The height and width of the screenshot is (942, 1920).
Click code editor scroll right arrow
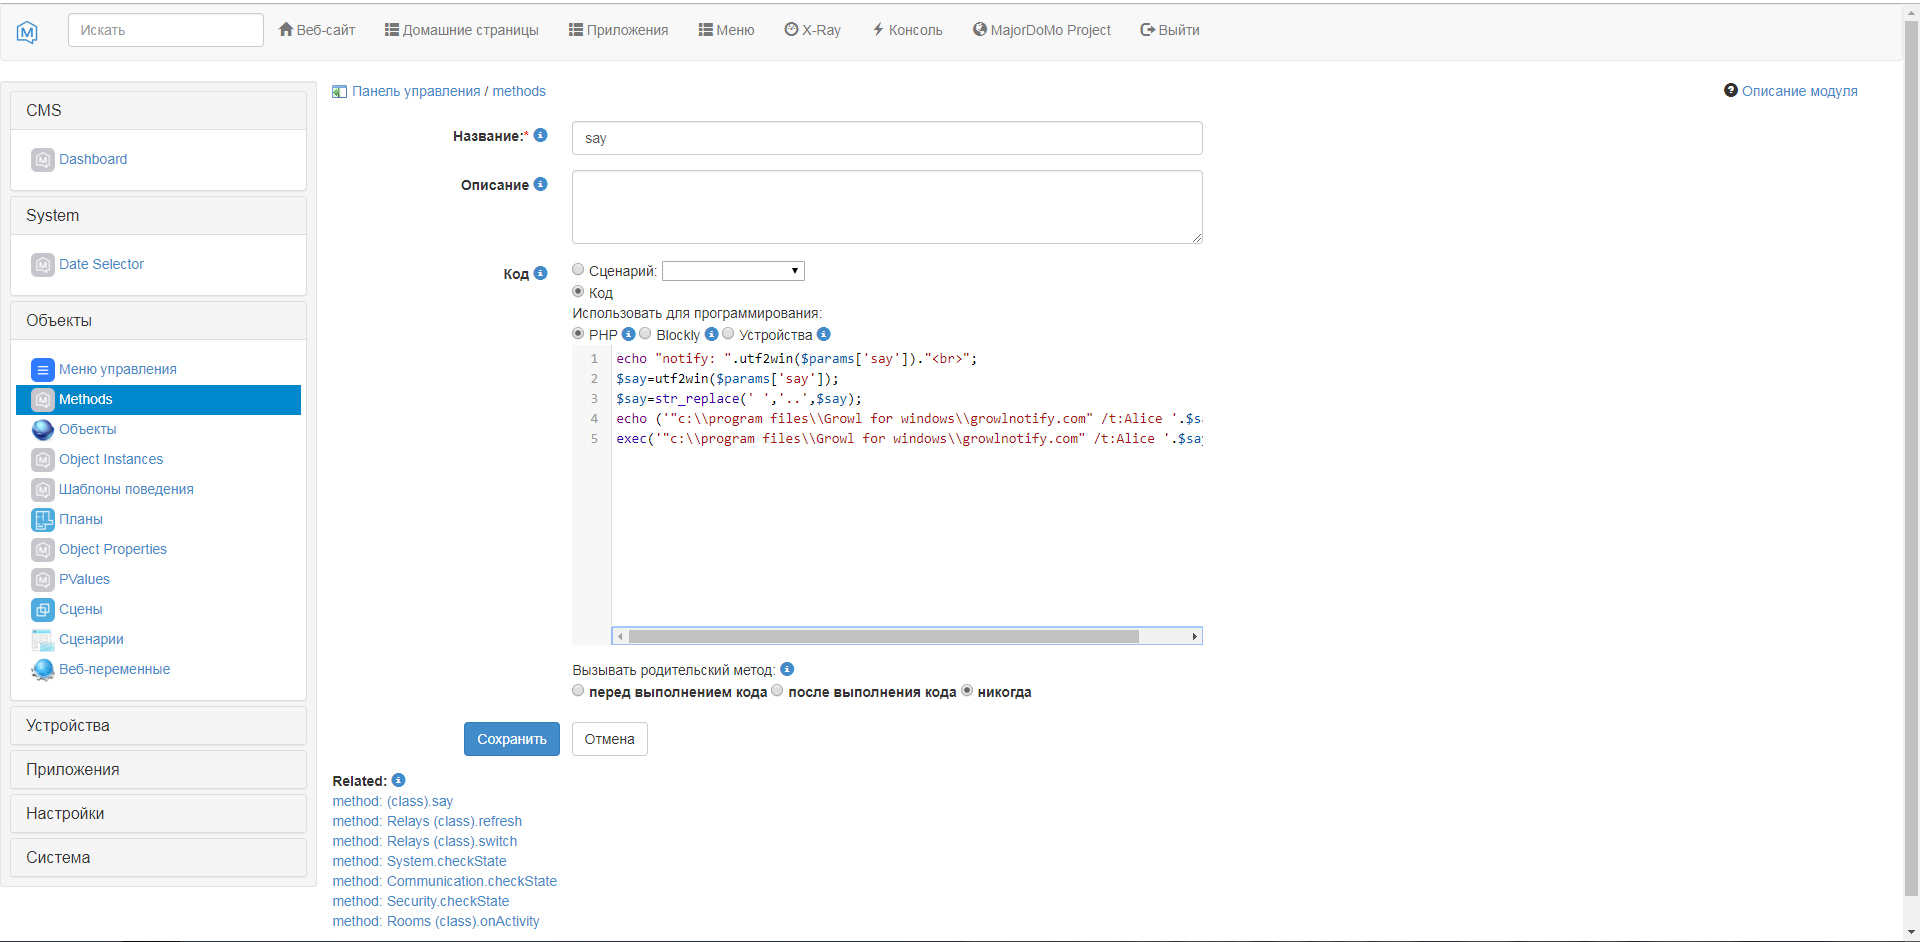point(1194,636)
